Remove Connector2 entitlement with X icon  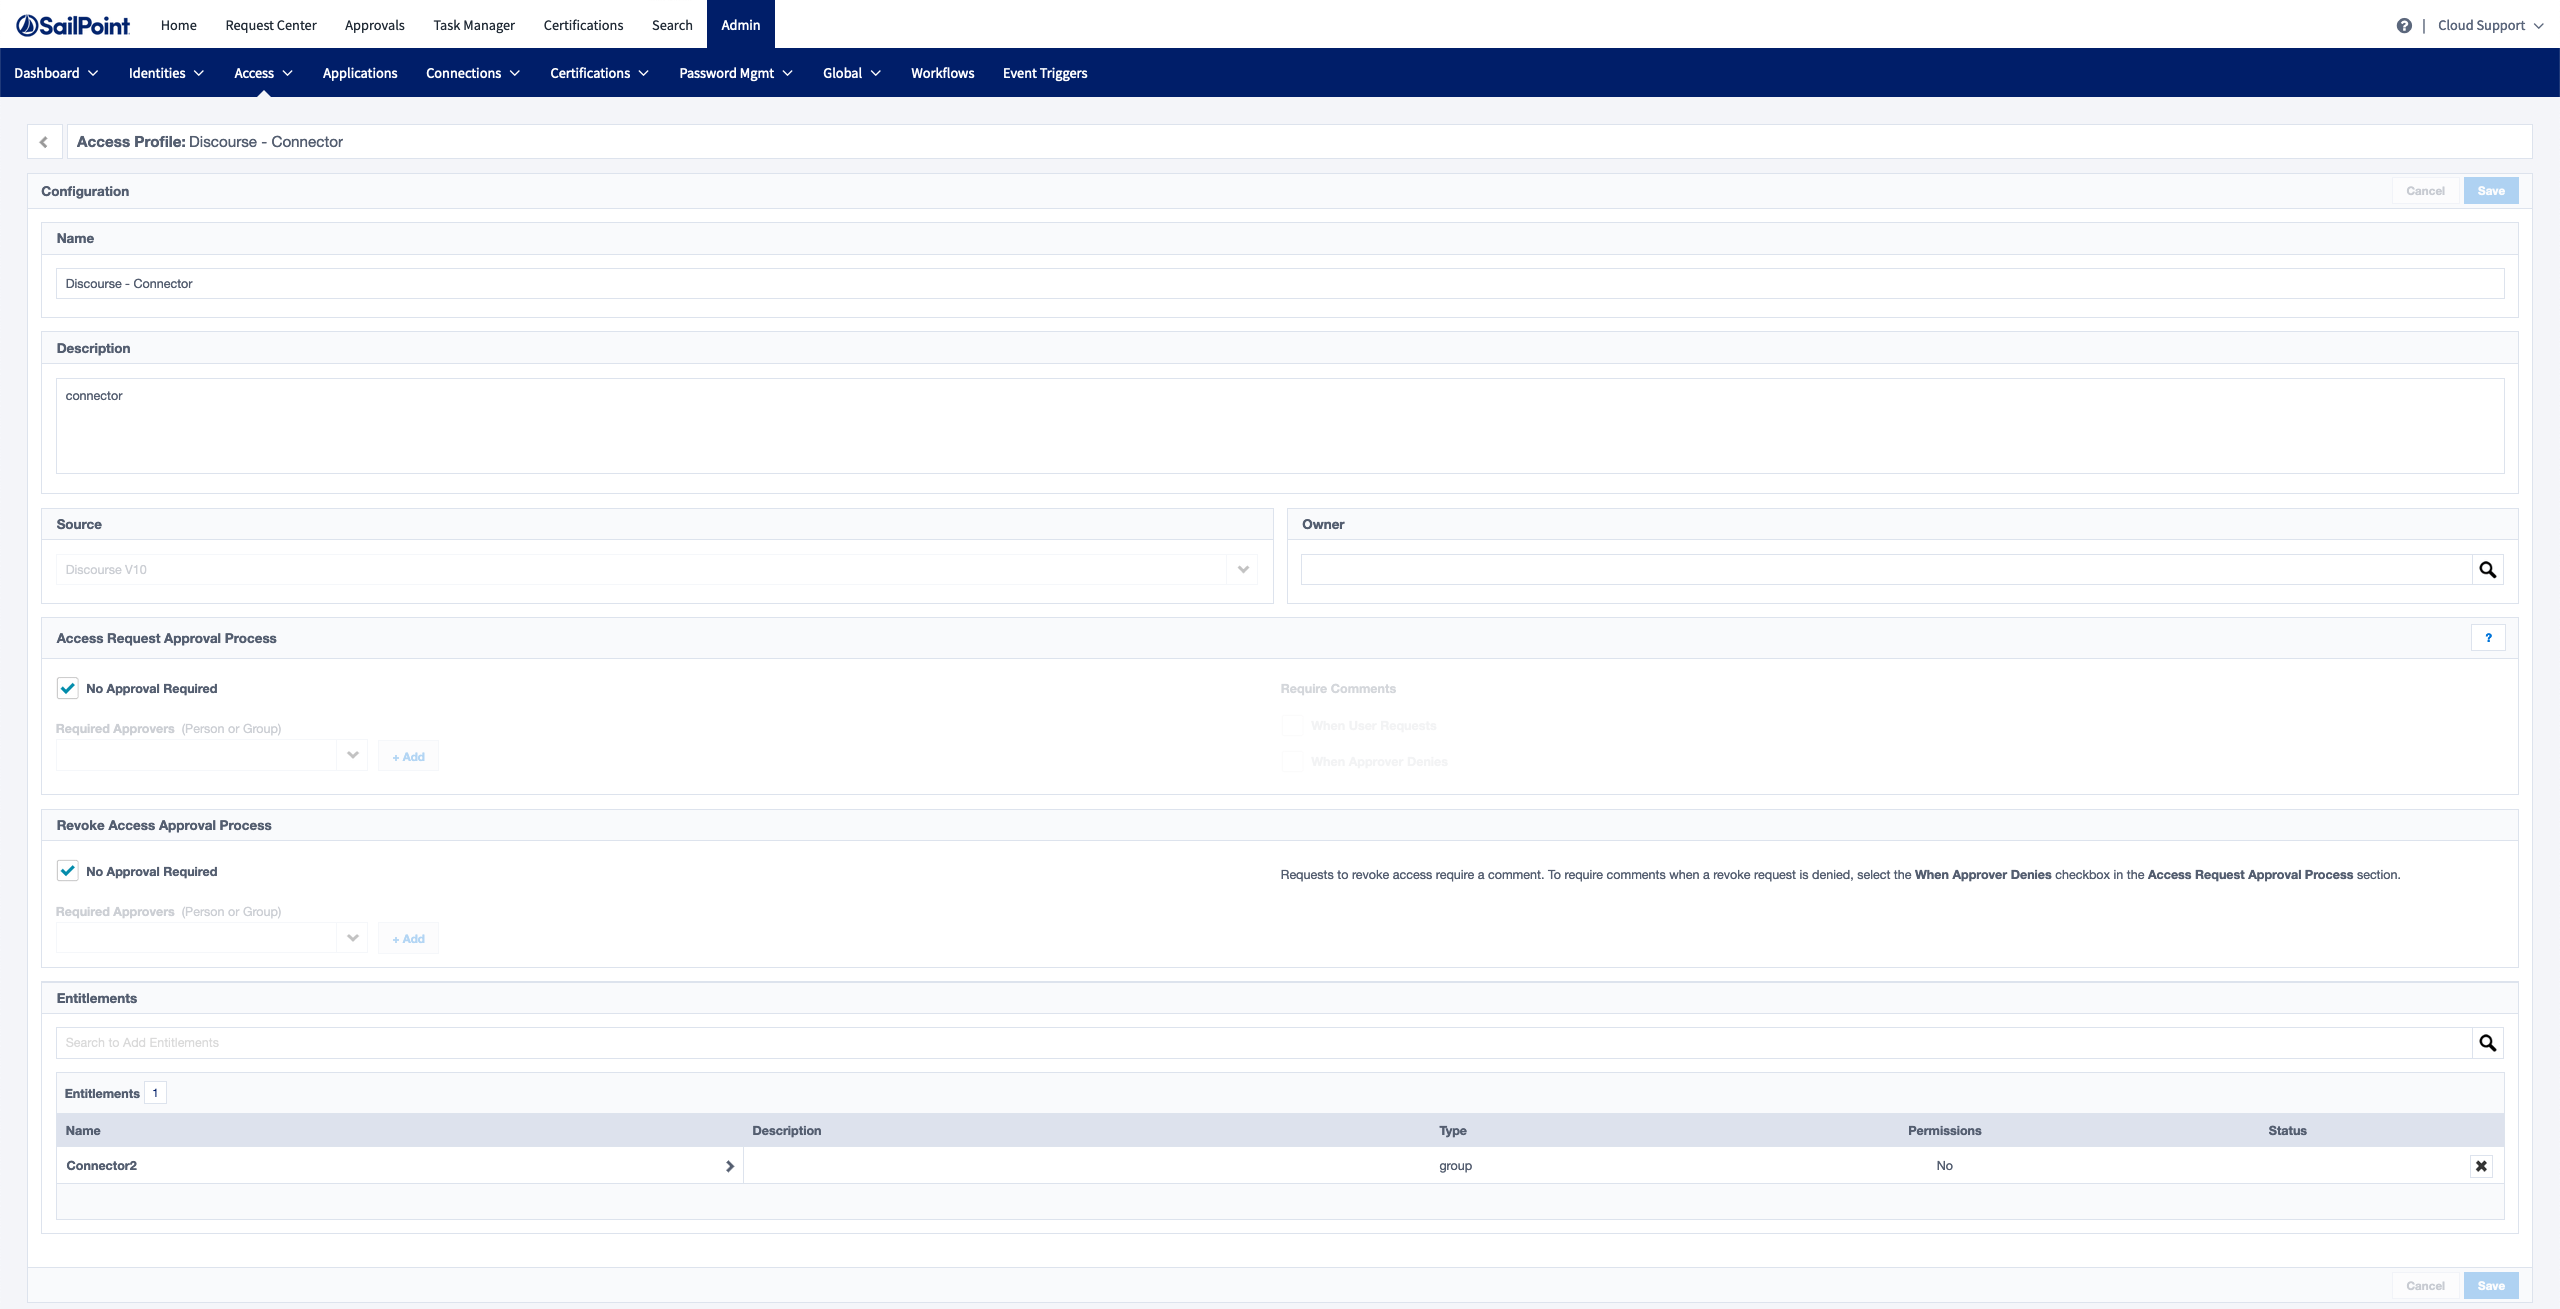(2481, 1166)
